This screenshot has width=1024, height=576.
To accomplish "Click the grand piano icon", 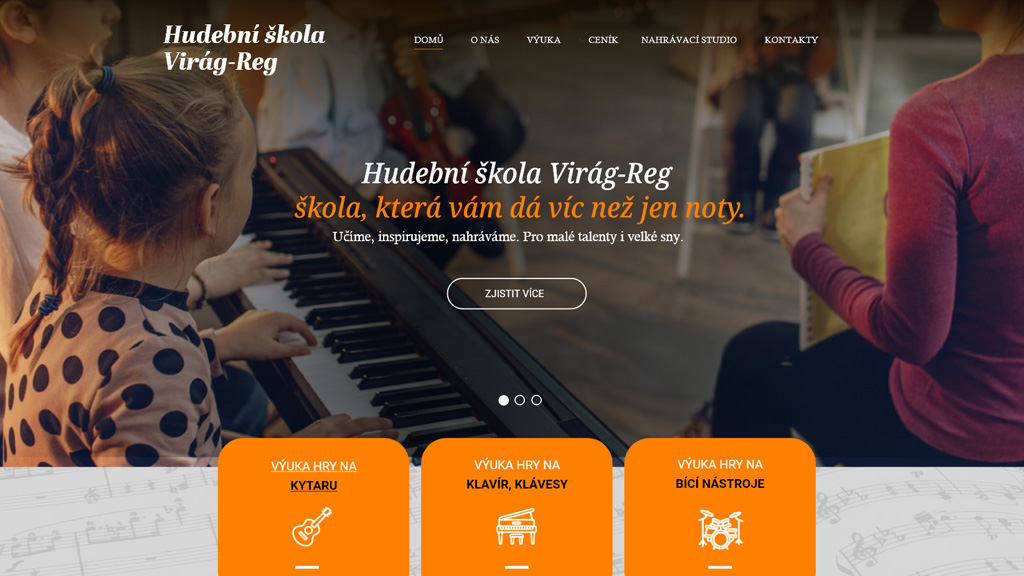I will (516, 526).
